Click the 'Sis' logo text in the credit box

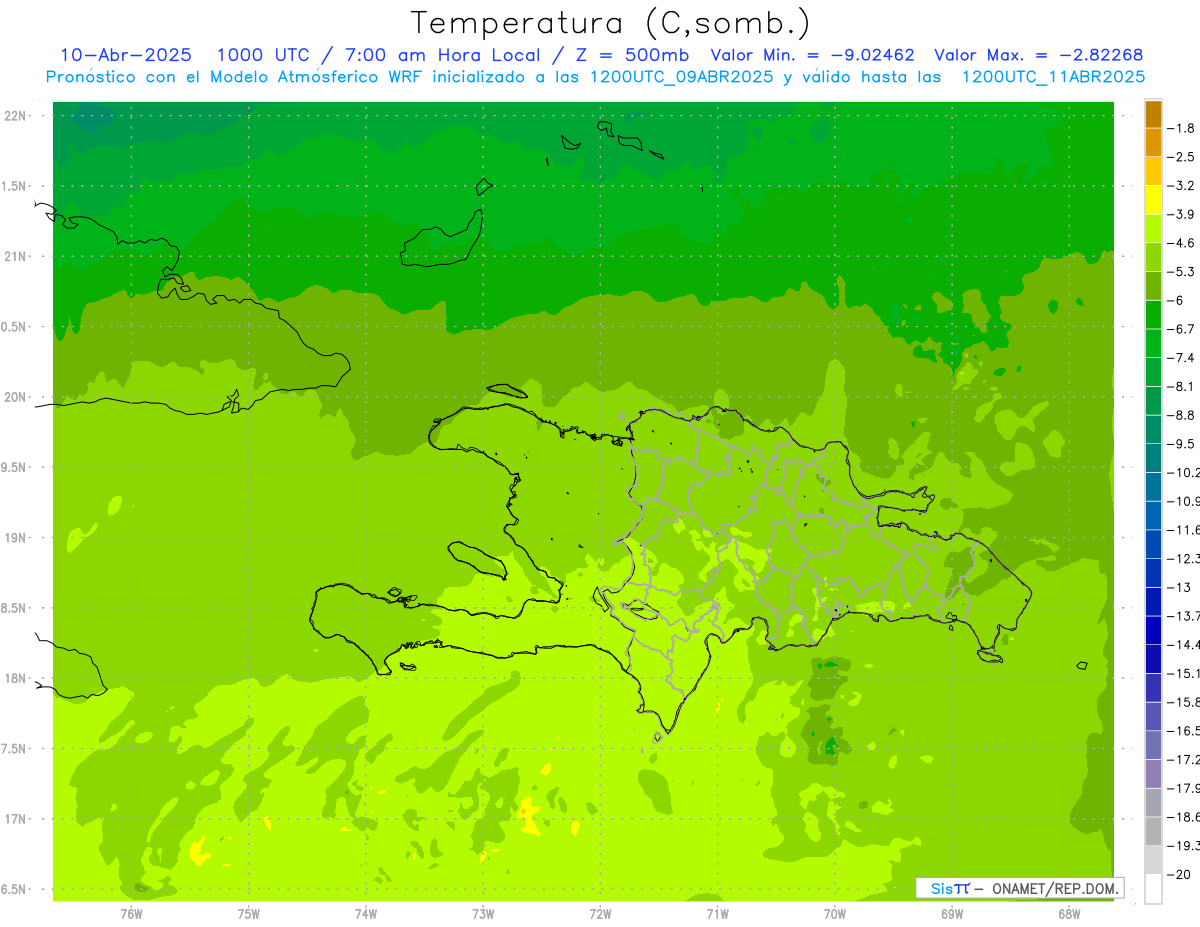point(941,888)
